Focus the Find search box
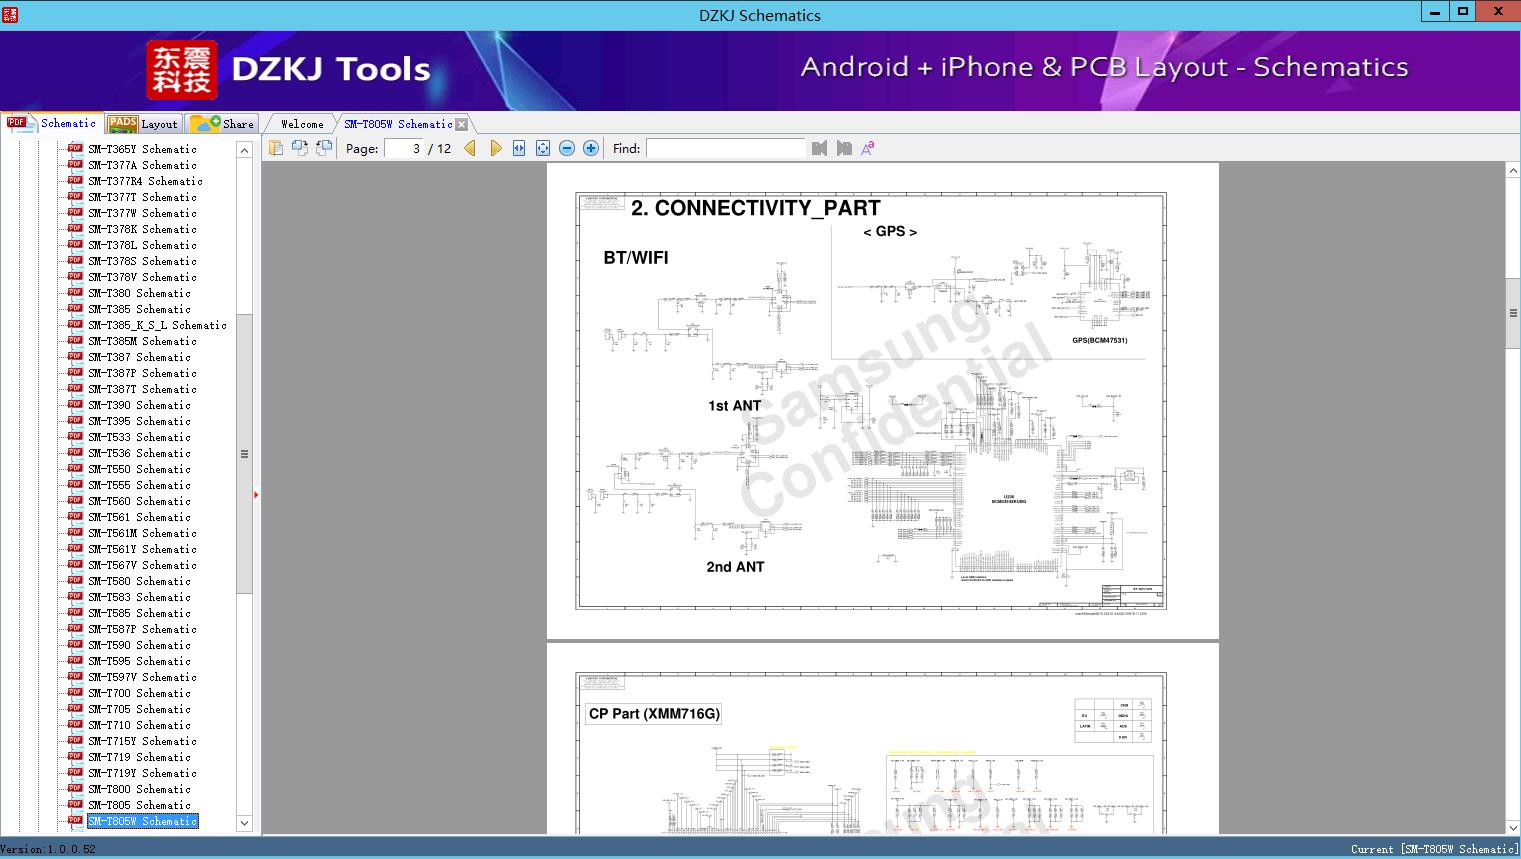 click(726, 148)
